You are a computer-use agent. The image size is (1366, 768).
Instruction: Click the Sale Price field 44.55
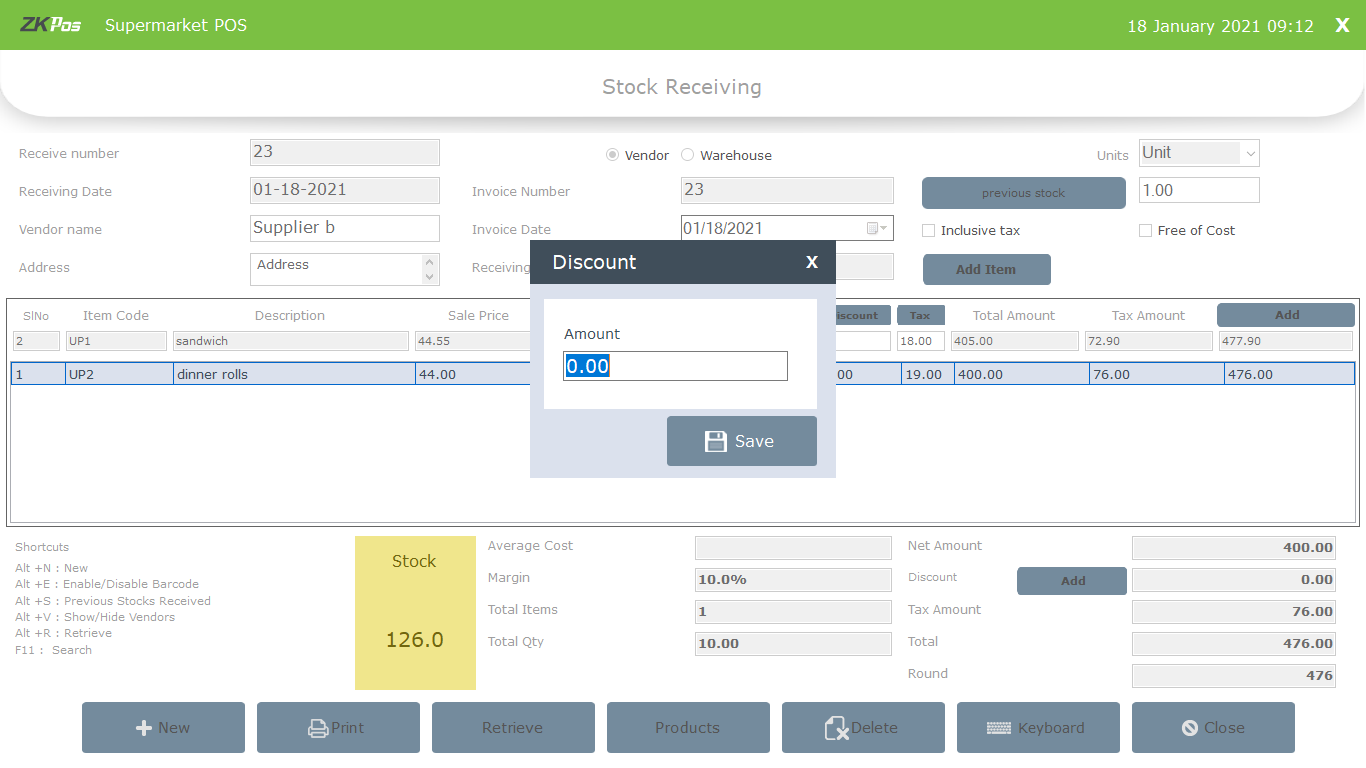[x=473, y=341]
